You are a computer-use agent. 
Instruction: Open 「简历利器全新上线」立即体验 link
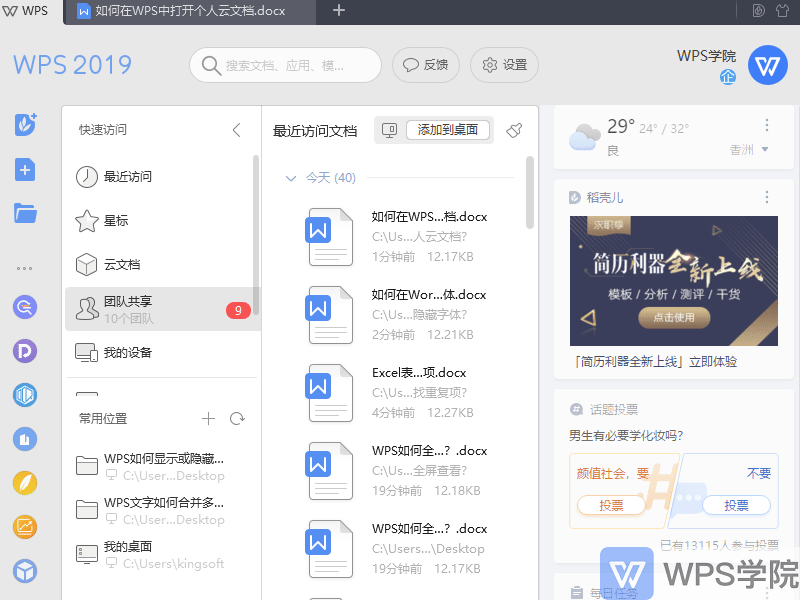pos(655,362)
